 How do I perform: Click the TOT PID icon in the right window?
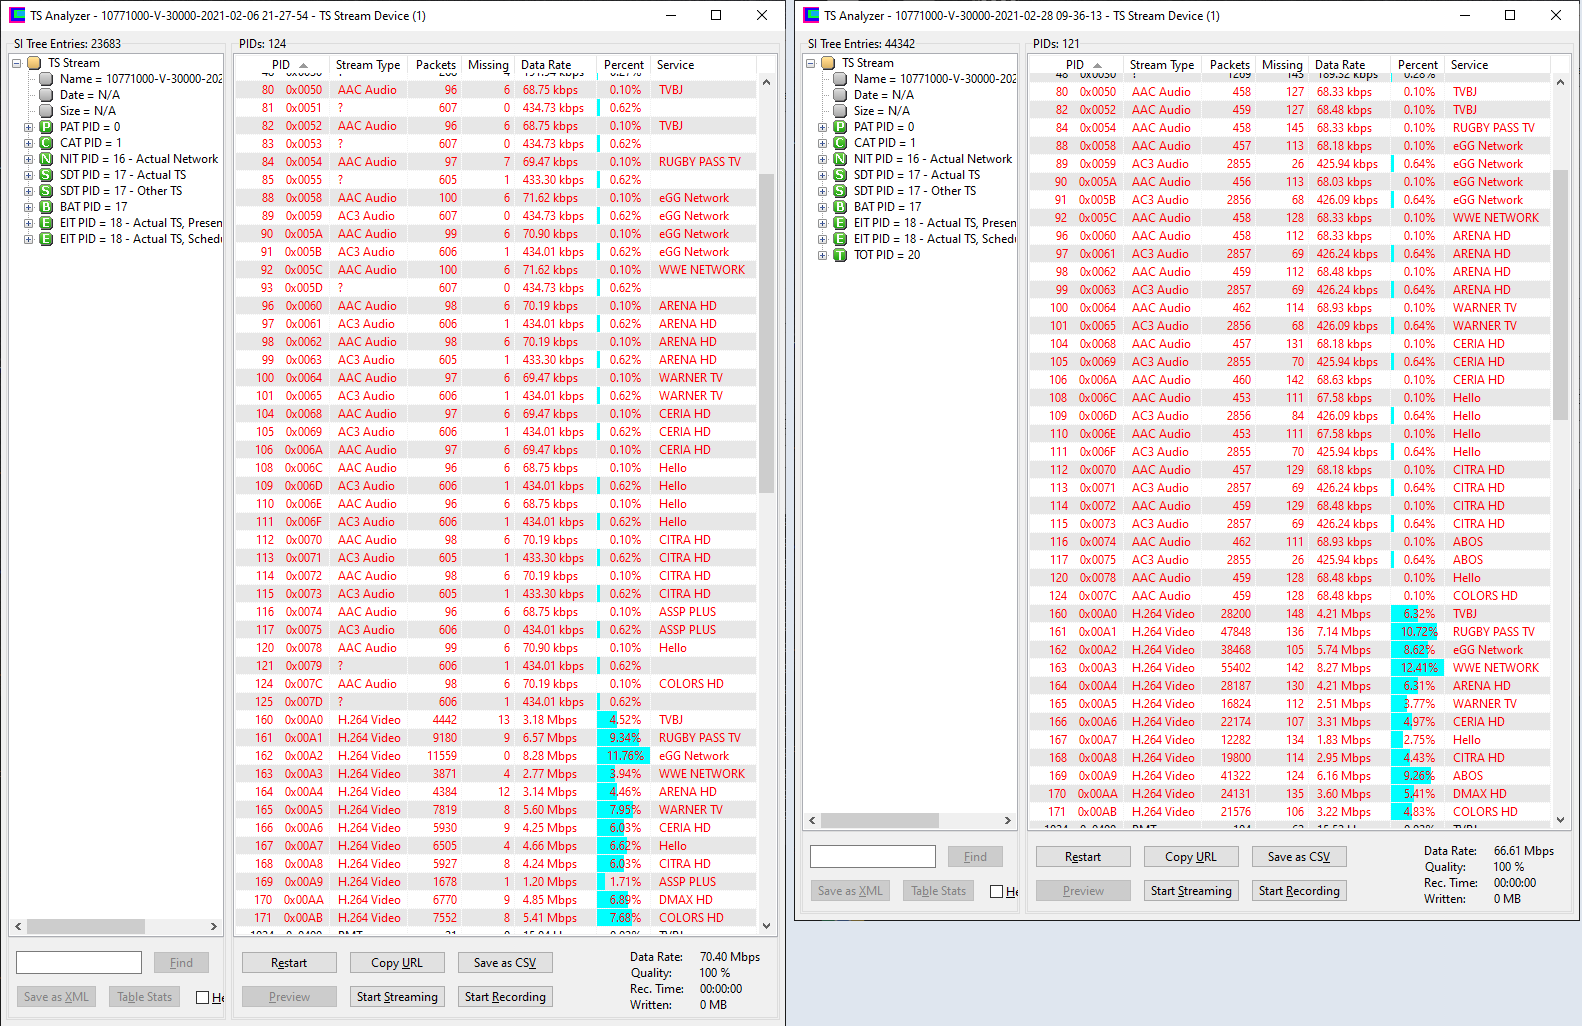[x=840, y=255]
